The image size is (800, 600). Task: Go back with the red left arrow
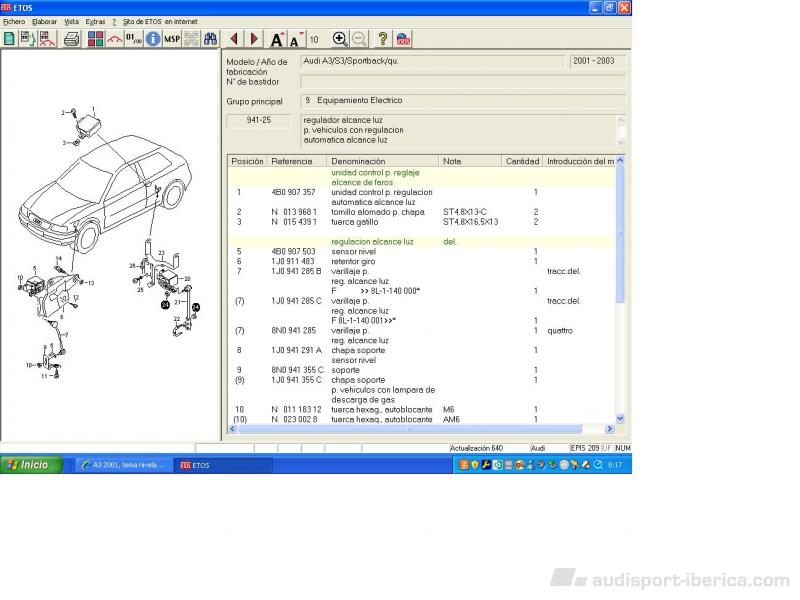[234, 39]
